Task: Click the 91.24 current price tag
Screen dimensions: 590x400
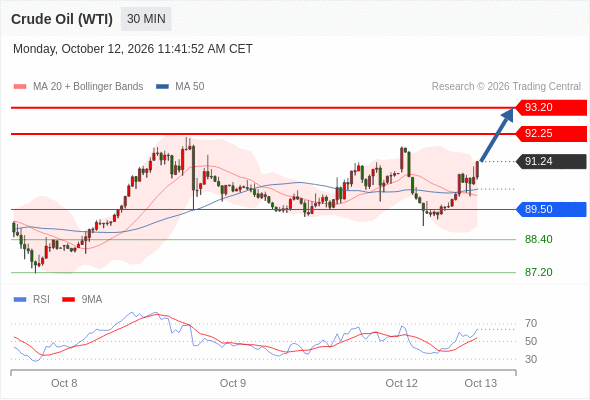Action: (x=551, y=161)
